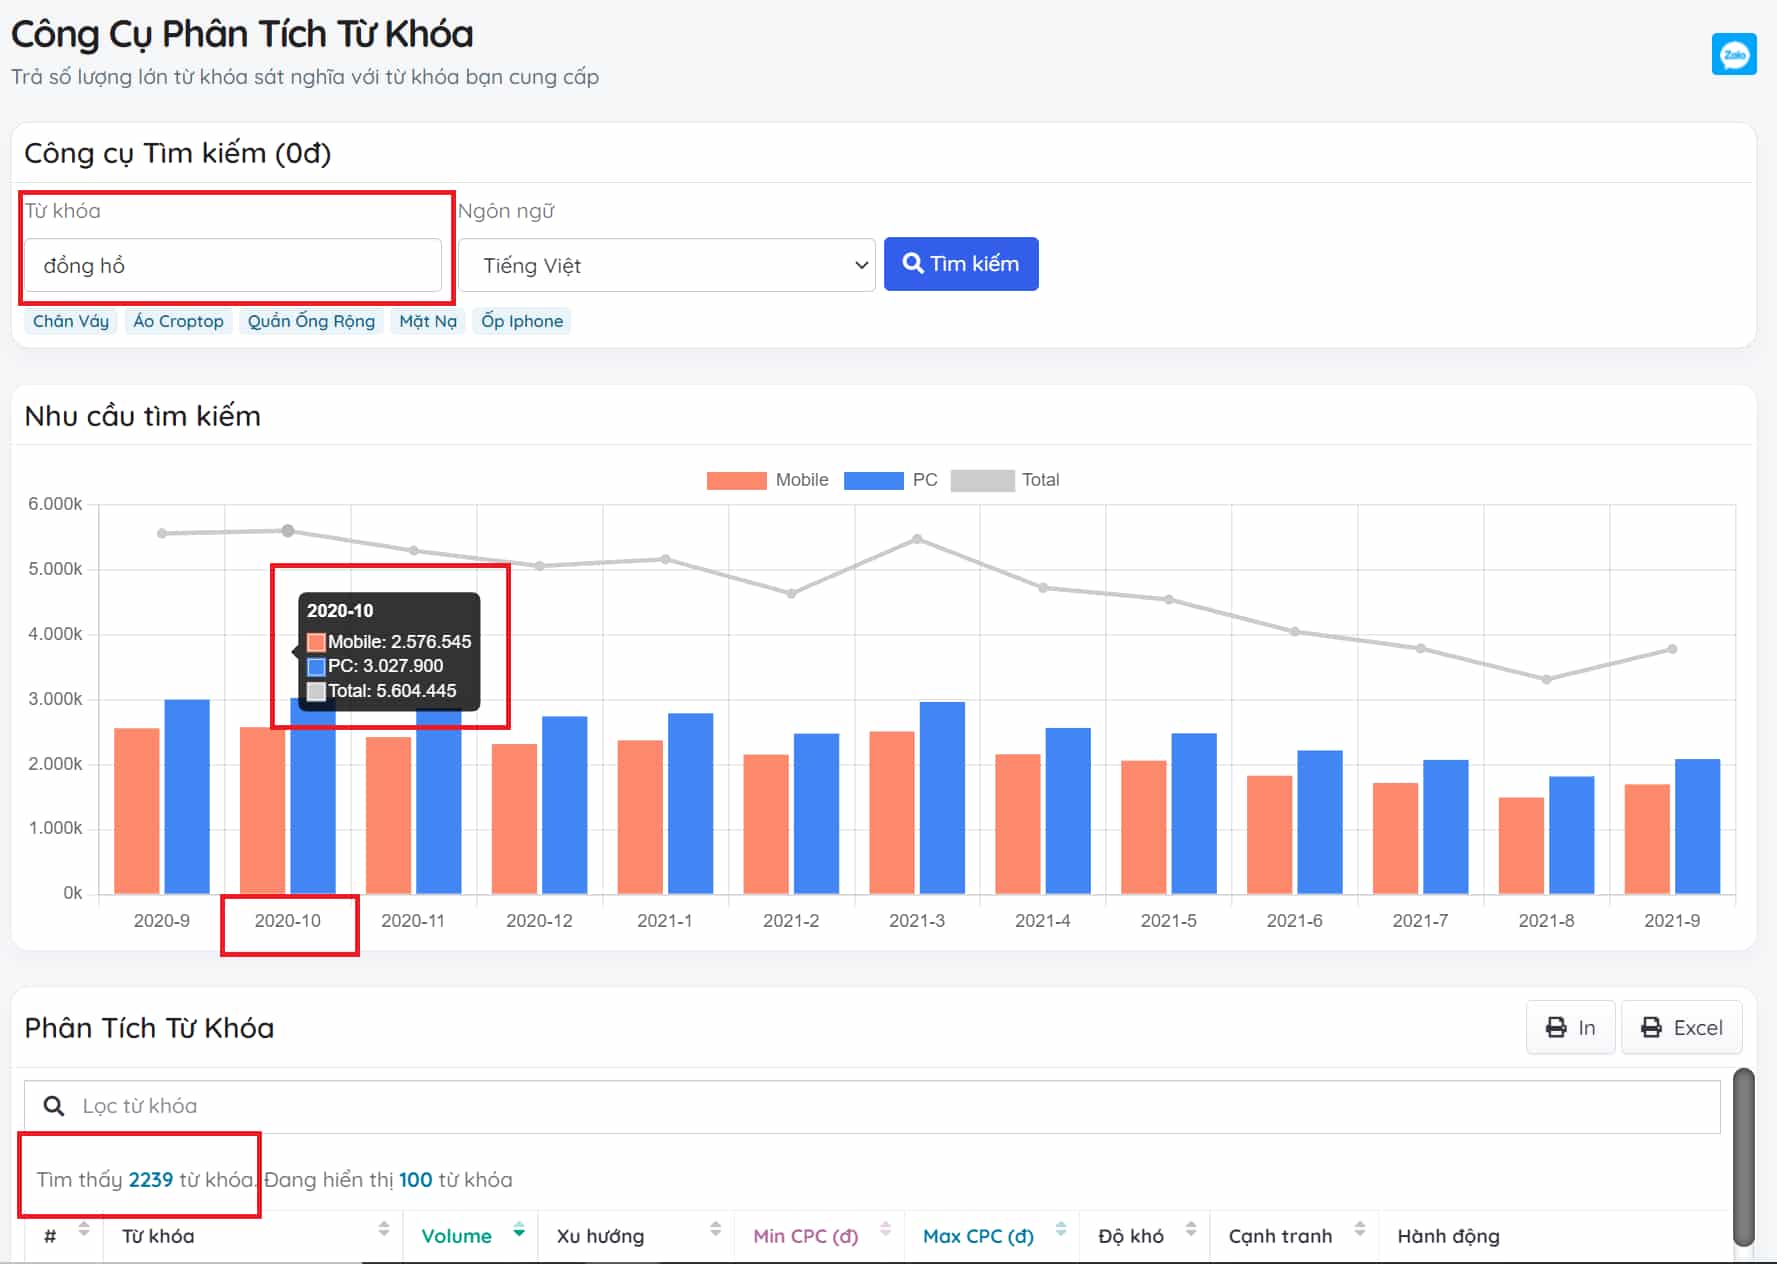Select the Chân Váy suggestion tag
This screenshot has width=1777, height=1264.
(70, 321)
